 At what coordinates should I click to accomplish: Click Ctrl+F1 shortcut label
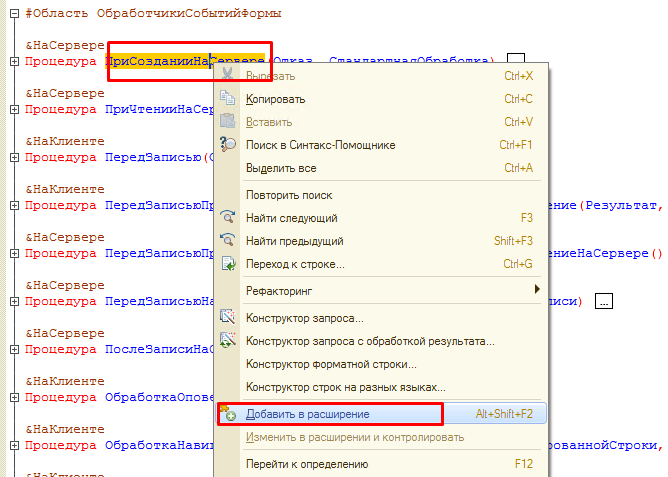515,145
